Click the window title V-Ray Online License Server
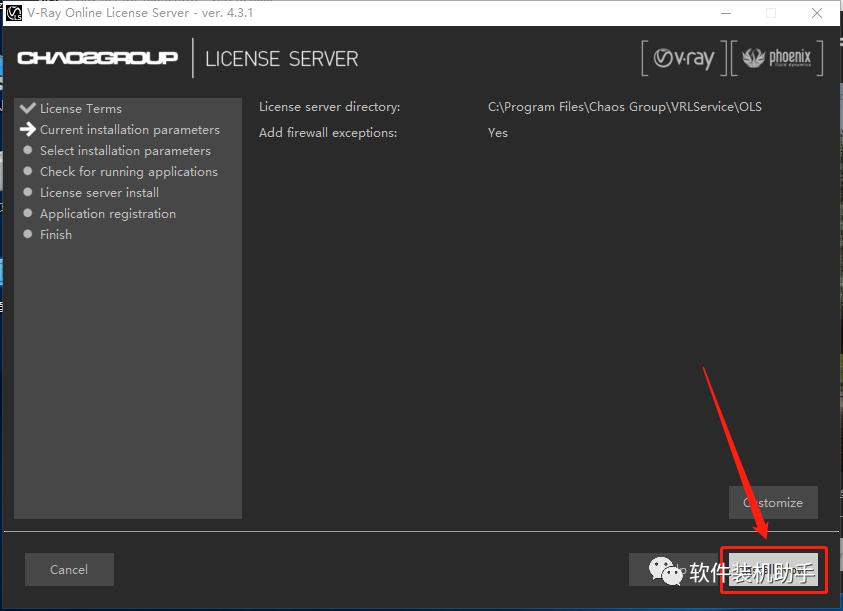843x611 pixels. tap(140, 13)
